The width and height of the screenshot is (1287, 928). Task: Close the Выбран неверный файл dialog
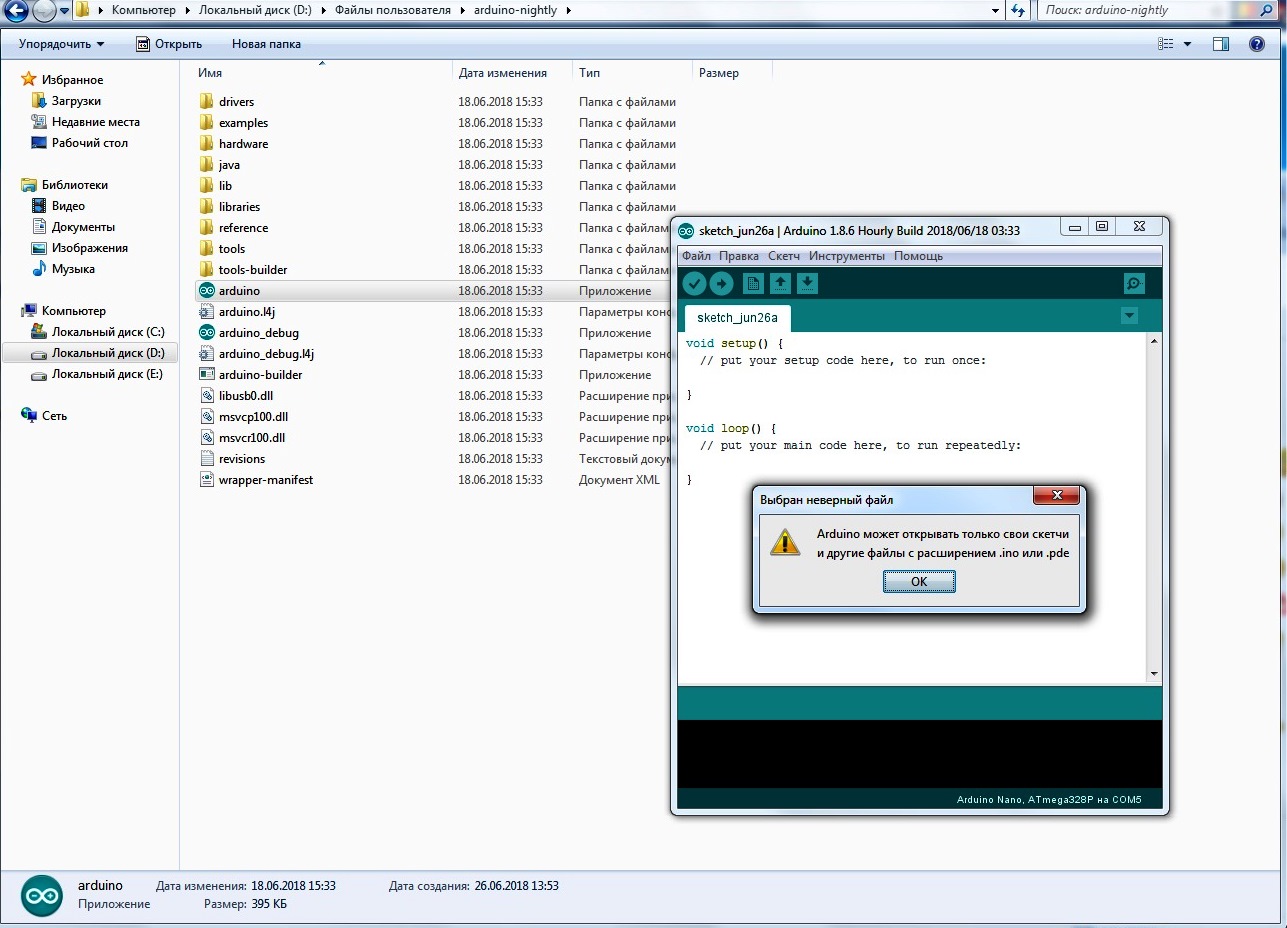1056,497
